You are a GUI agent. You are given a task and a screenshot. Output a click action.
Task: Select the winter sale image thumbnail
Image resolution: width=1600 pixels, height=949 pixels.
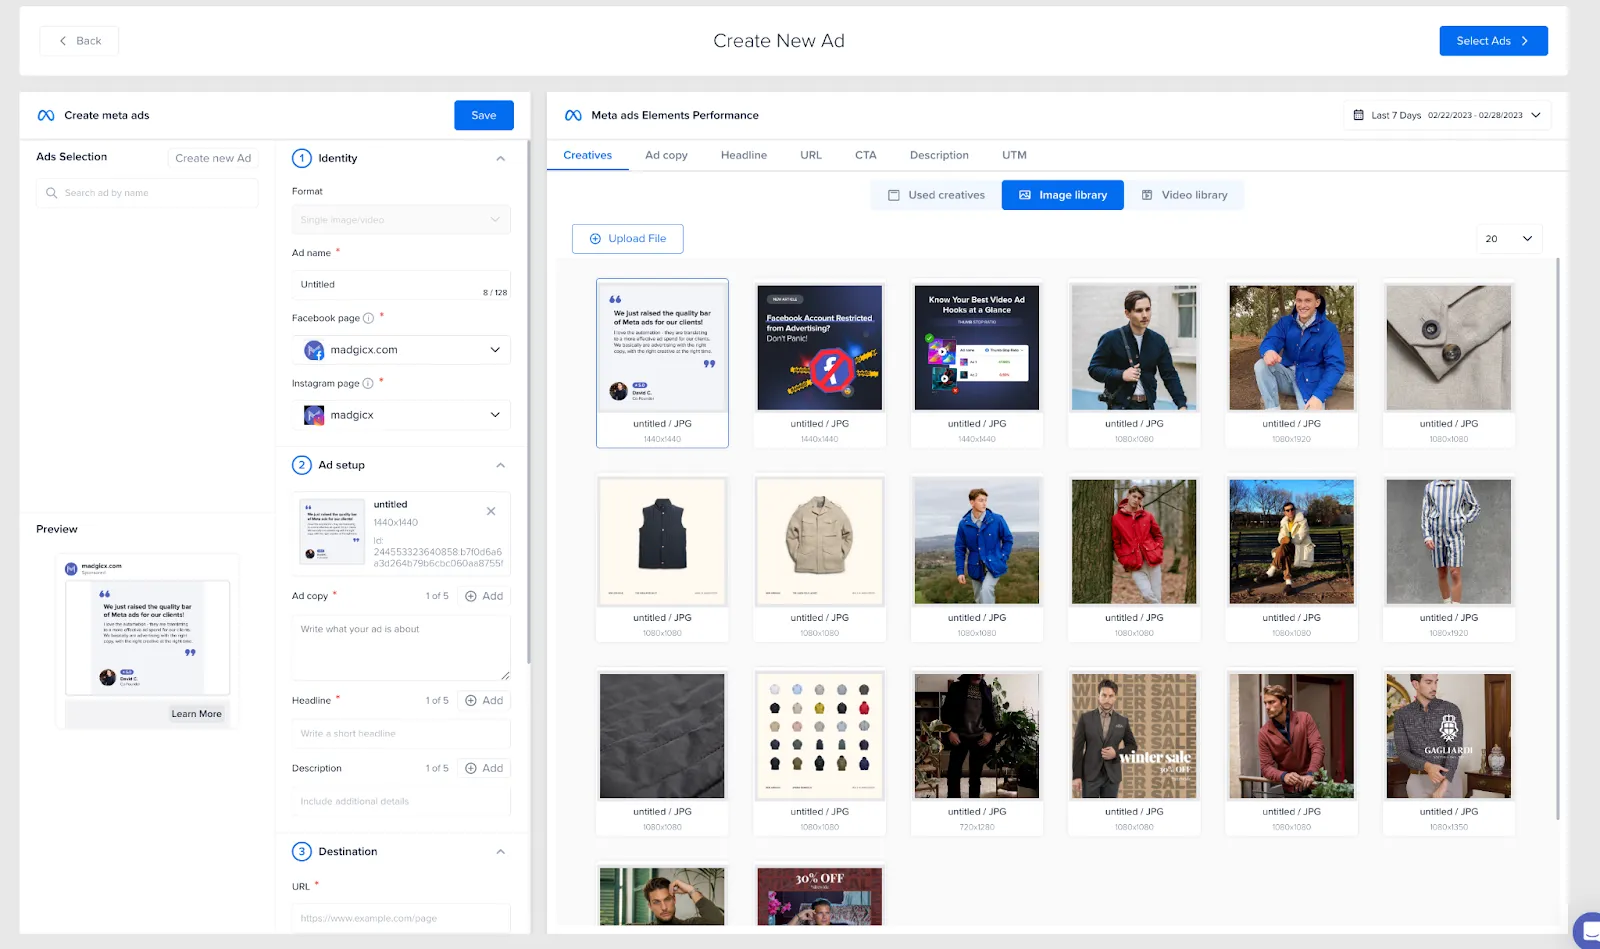1134,736
